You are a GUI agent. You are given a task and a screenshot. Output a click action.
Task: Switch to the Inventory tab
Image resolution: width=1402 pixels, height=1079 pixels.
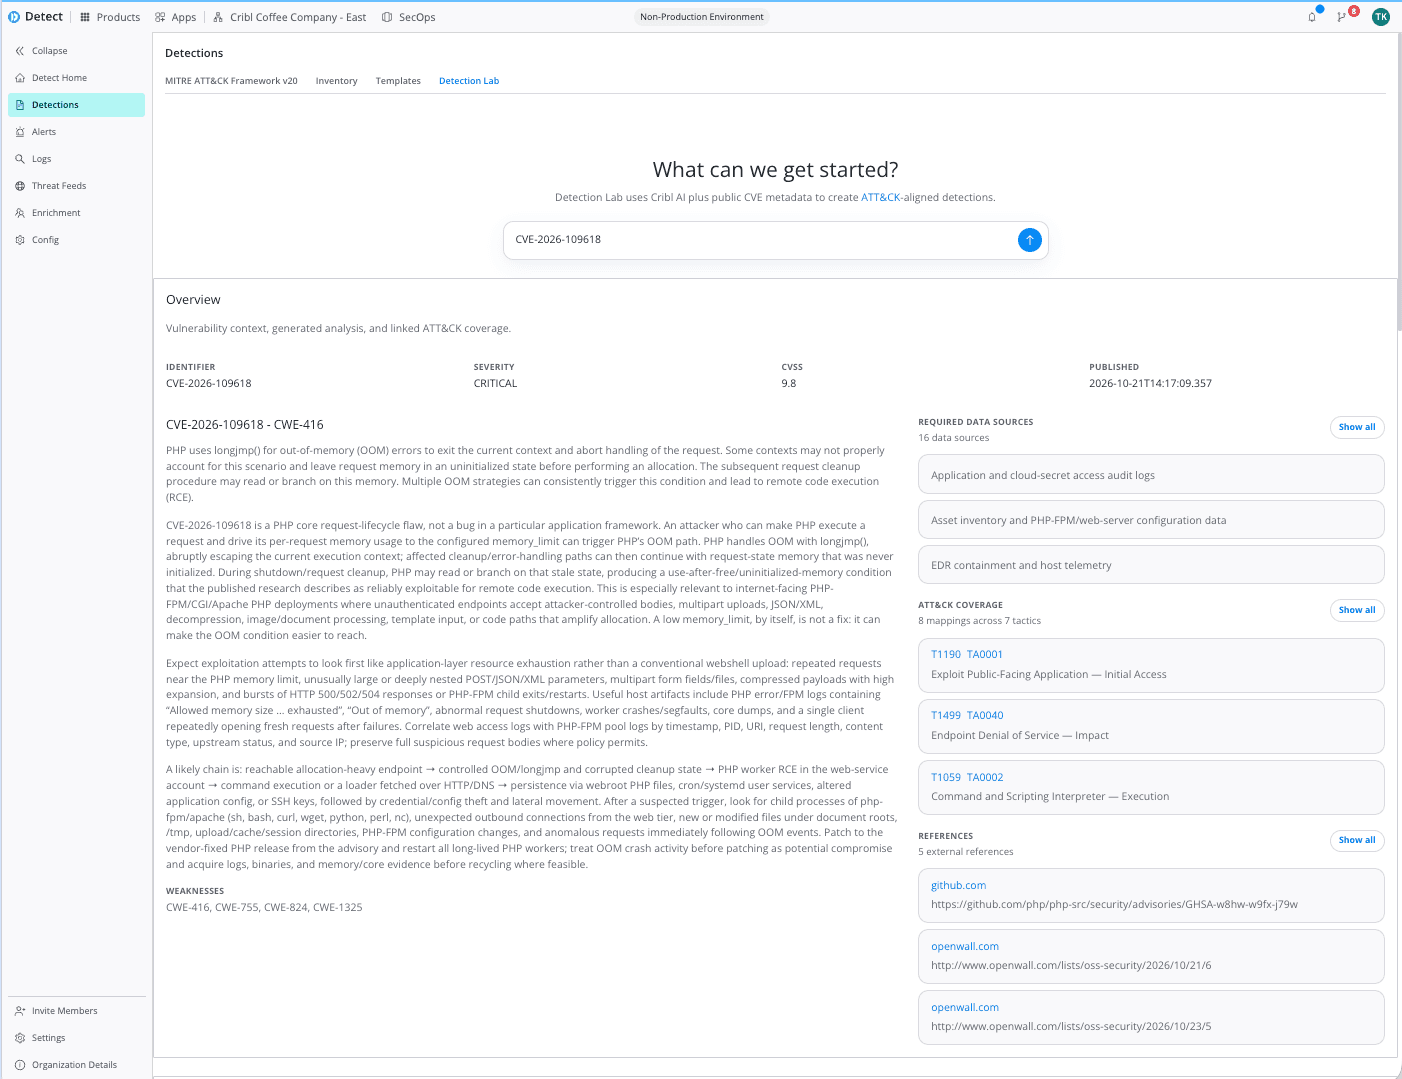pos(336,81)
